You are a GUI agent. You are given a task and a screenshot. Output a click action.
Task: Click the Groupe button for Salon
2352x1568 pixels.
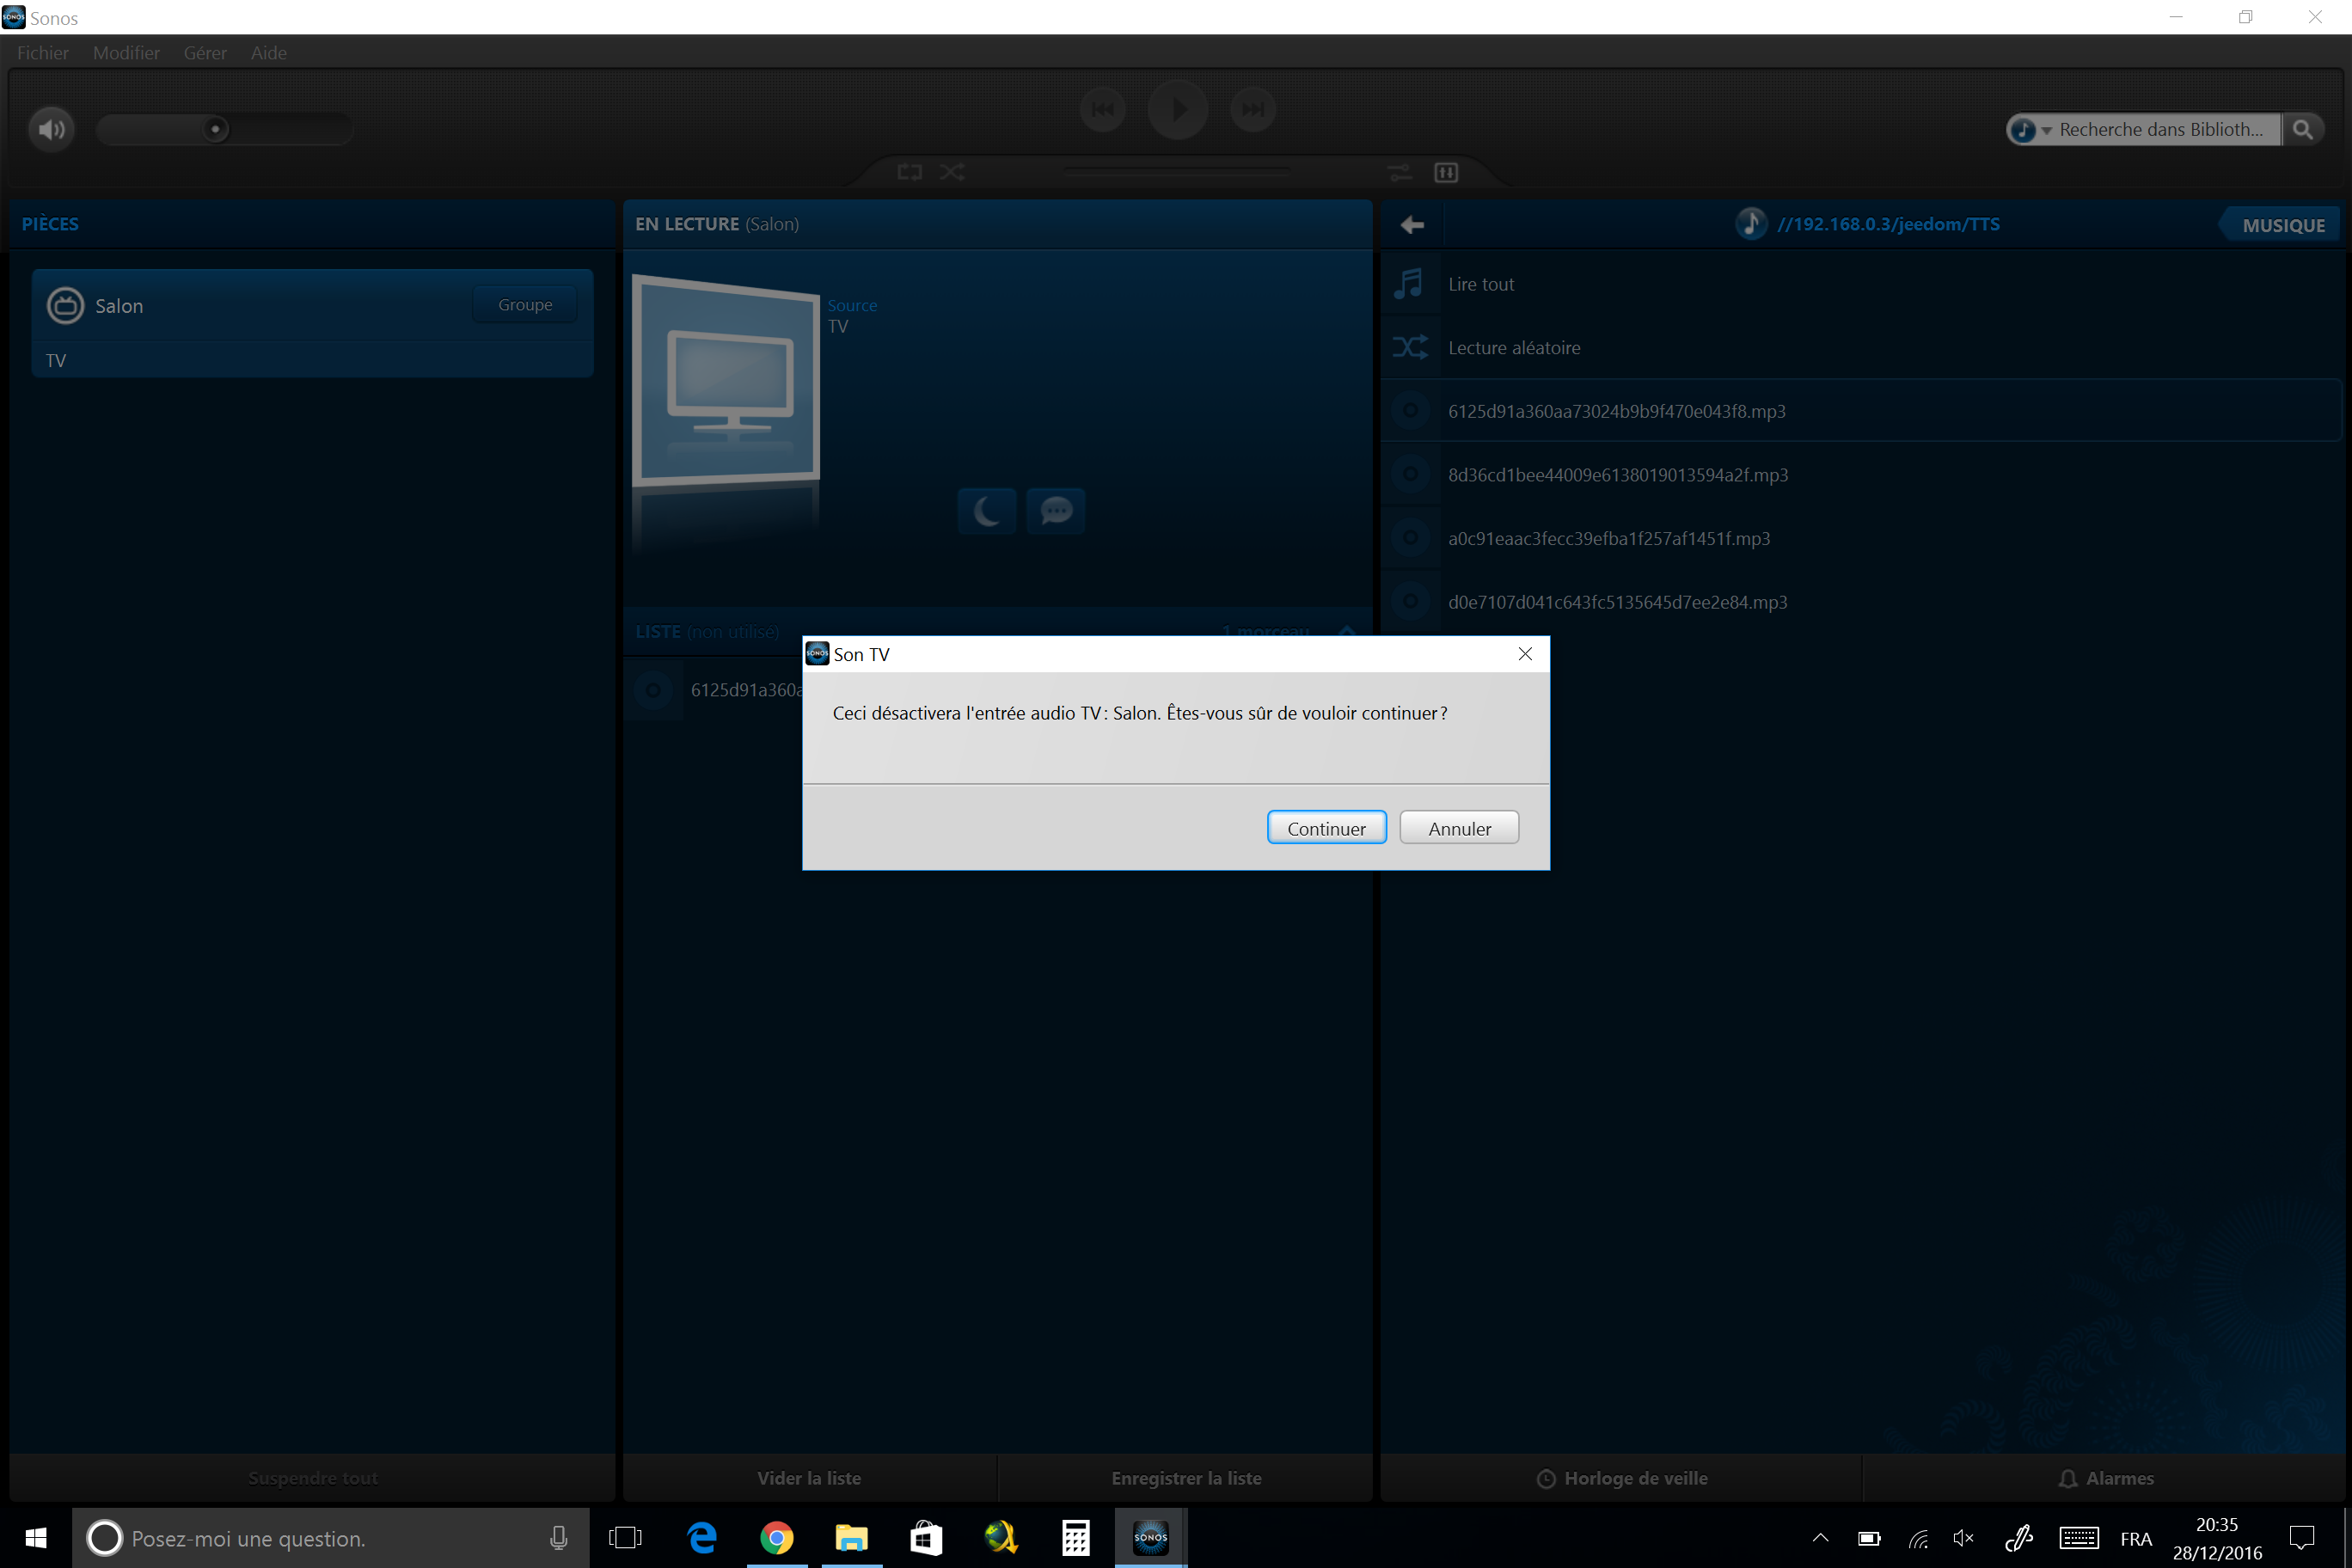[525, 304]
